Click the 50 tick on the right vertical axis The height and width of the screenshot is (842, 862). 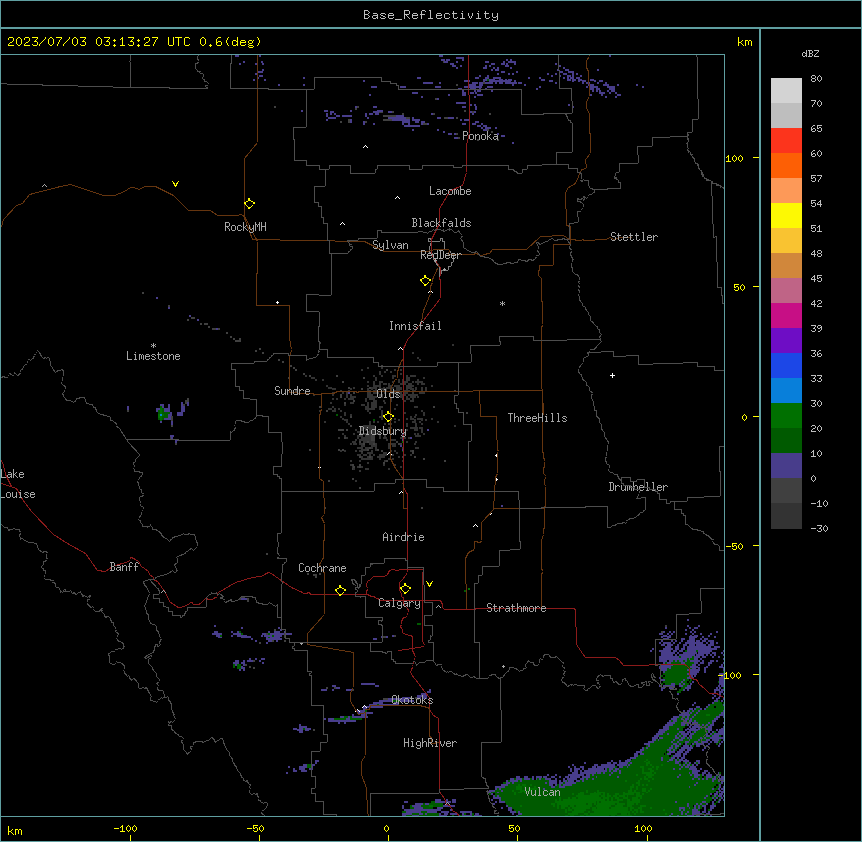[x=739, y=287]
